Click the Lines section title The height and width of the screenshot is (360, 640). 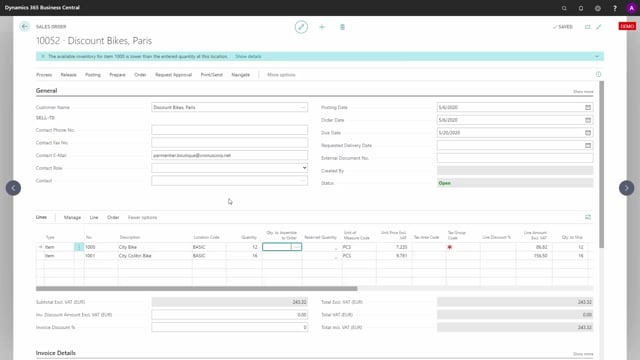(41, 217)
